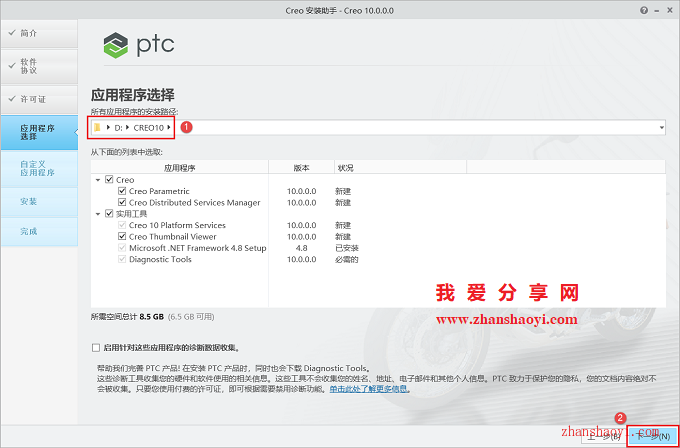This screenshot has width=680, height=448.
Task: Click 已安装 status text
Action: 347,248
